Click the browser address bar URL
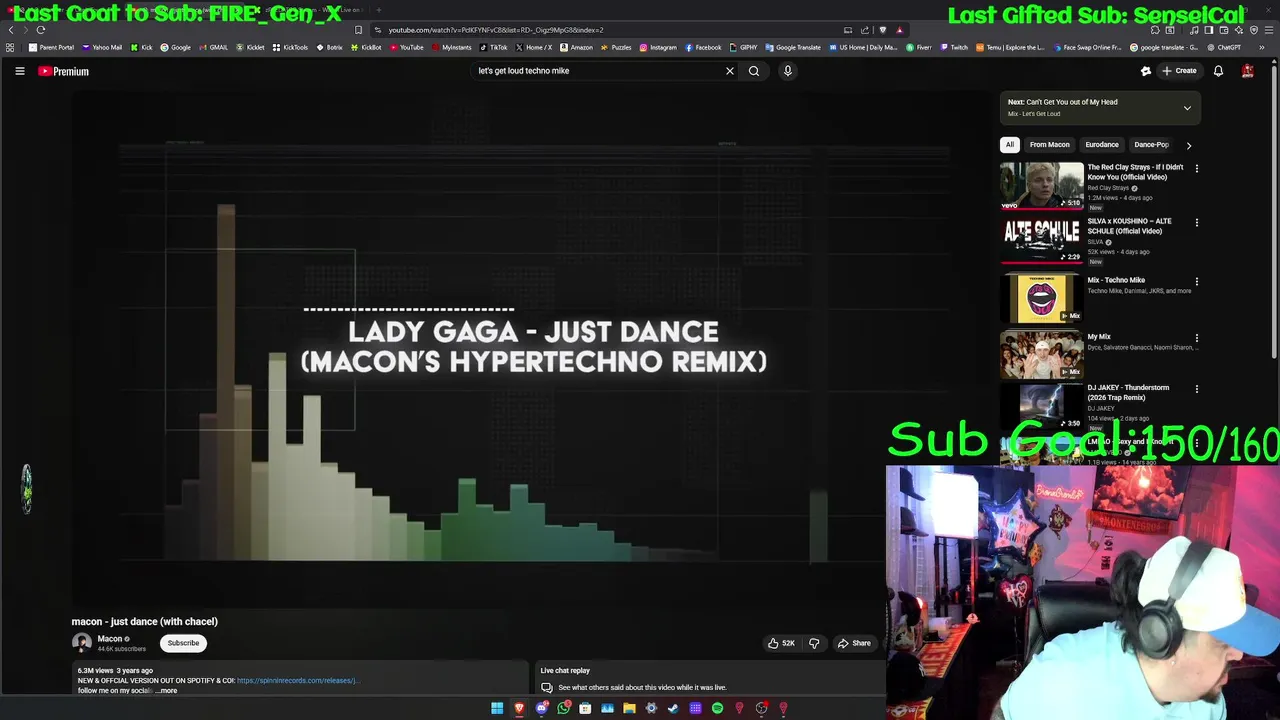The height and width of the screenshot is (720, 1280). [x=495, y=30]
